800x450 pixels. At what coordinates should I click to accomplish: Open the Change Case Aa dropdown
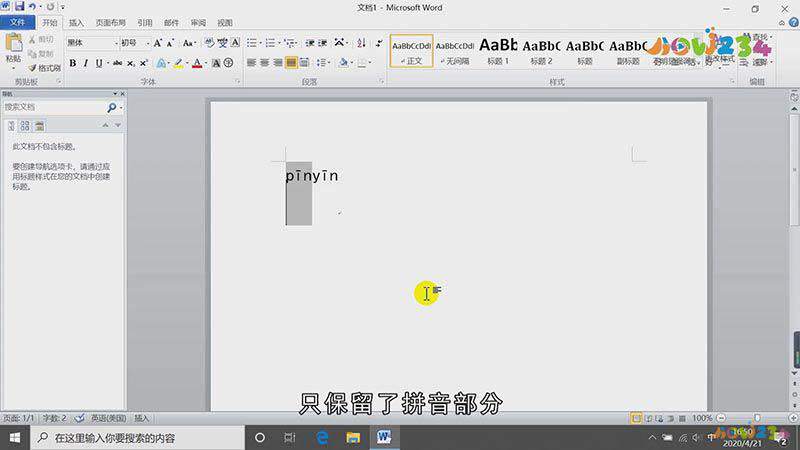(189, 43)
